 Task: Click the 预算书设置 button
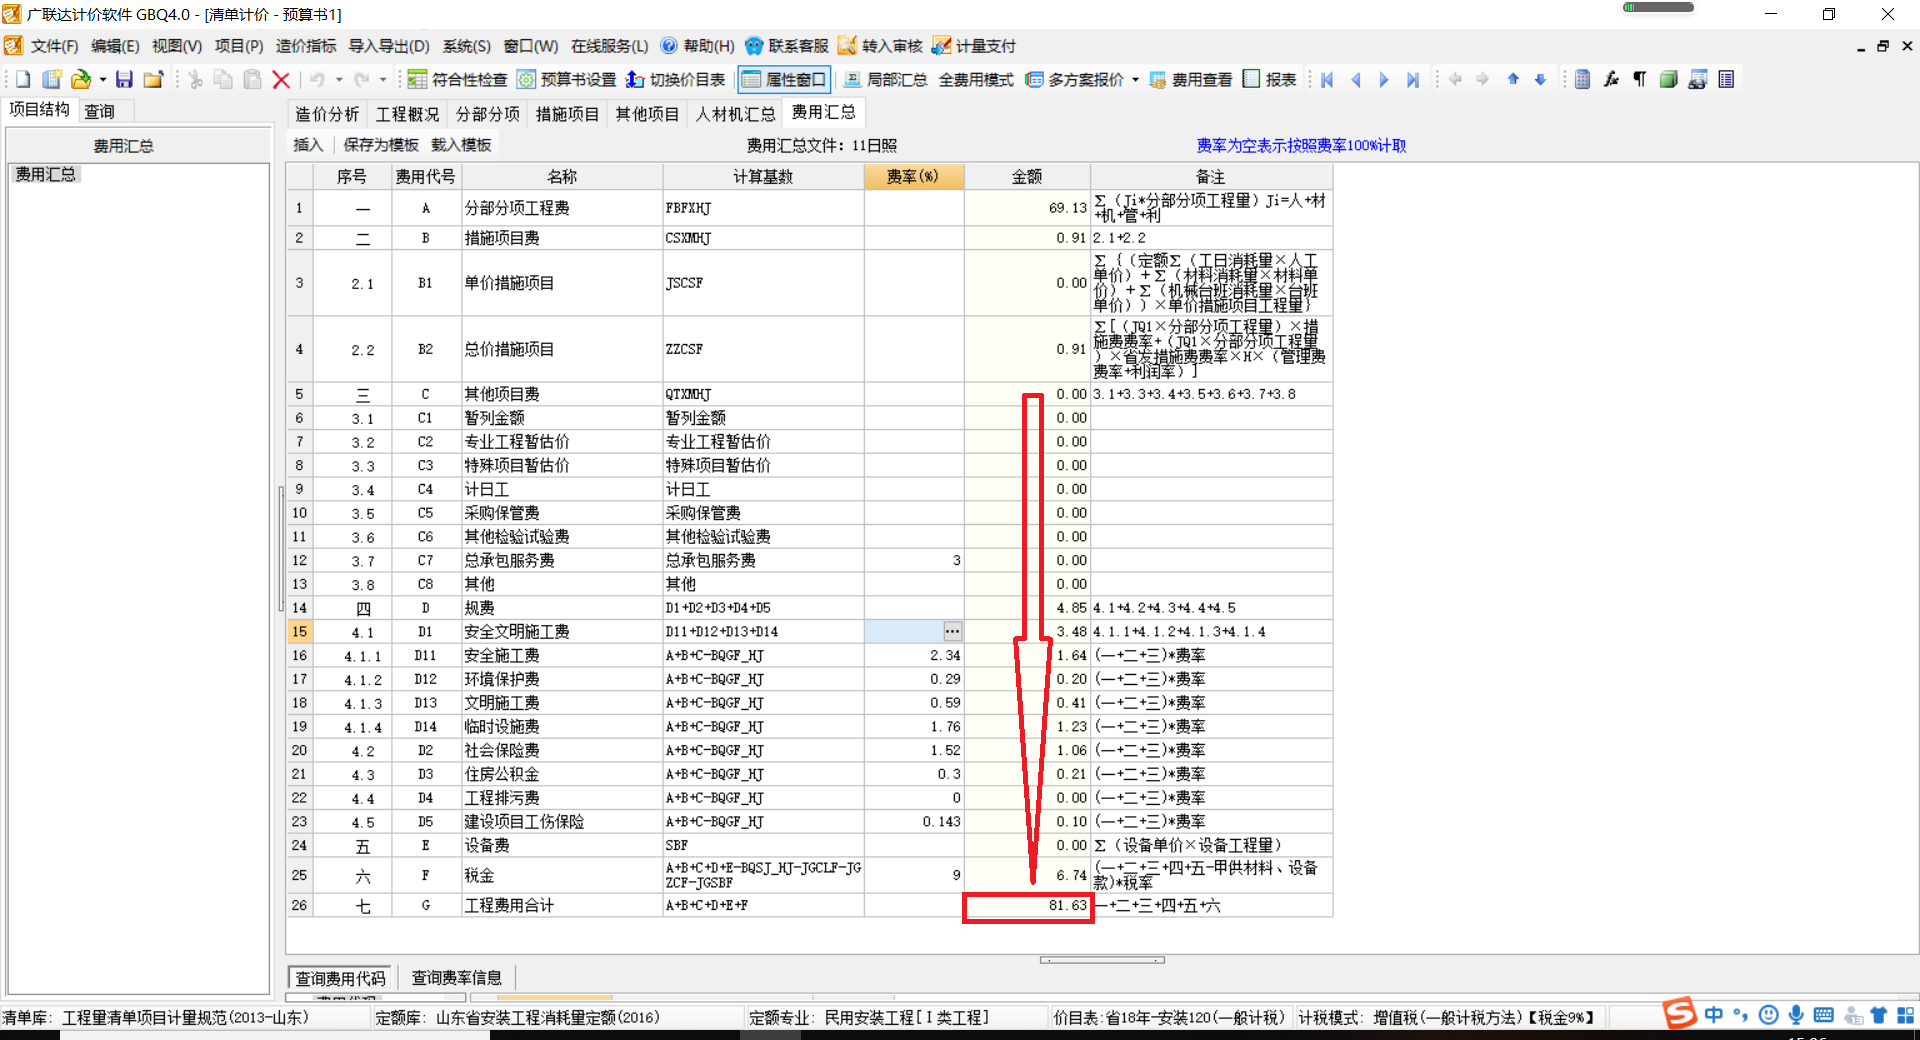tap(567, 79)
